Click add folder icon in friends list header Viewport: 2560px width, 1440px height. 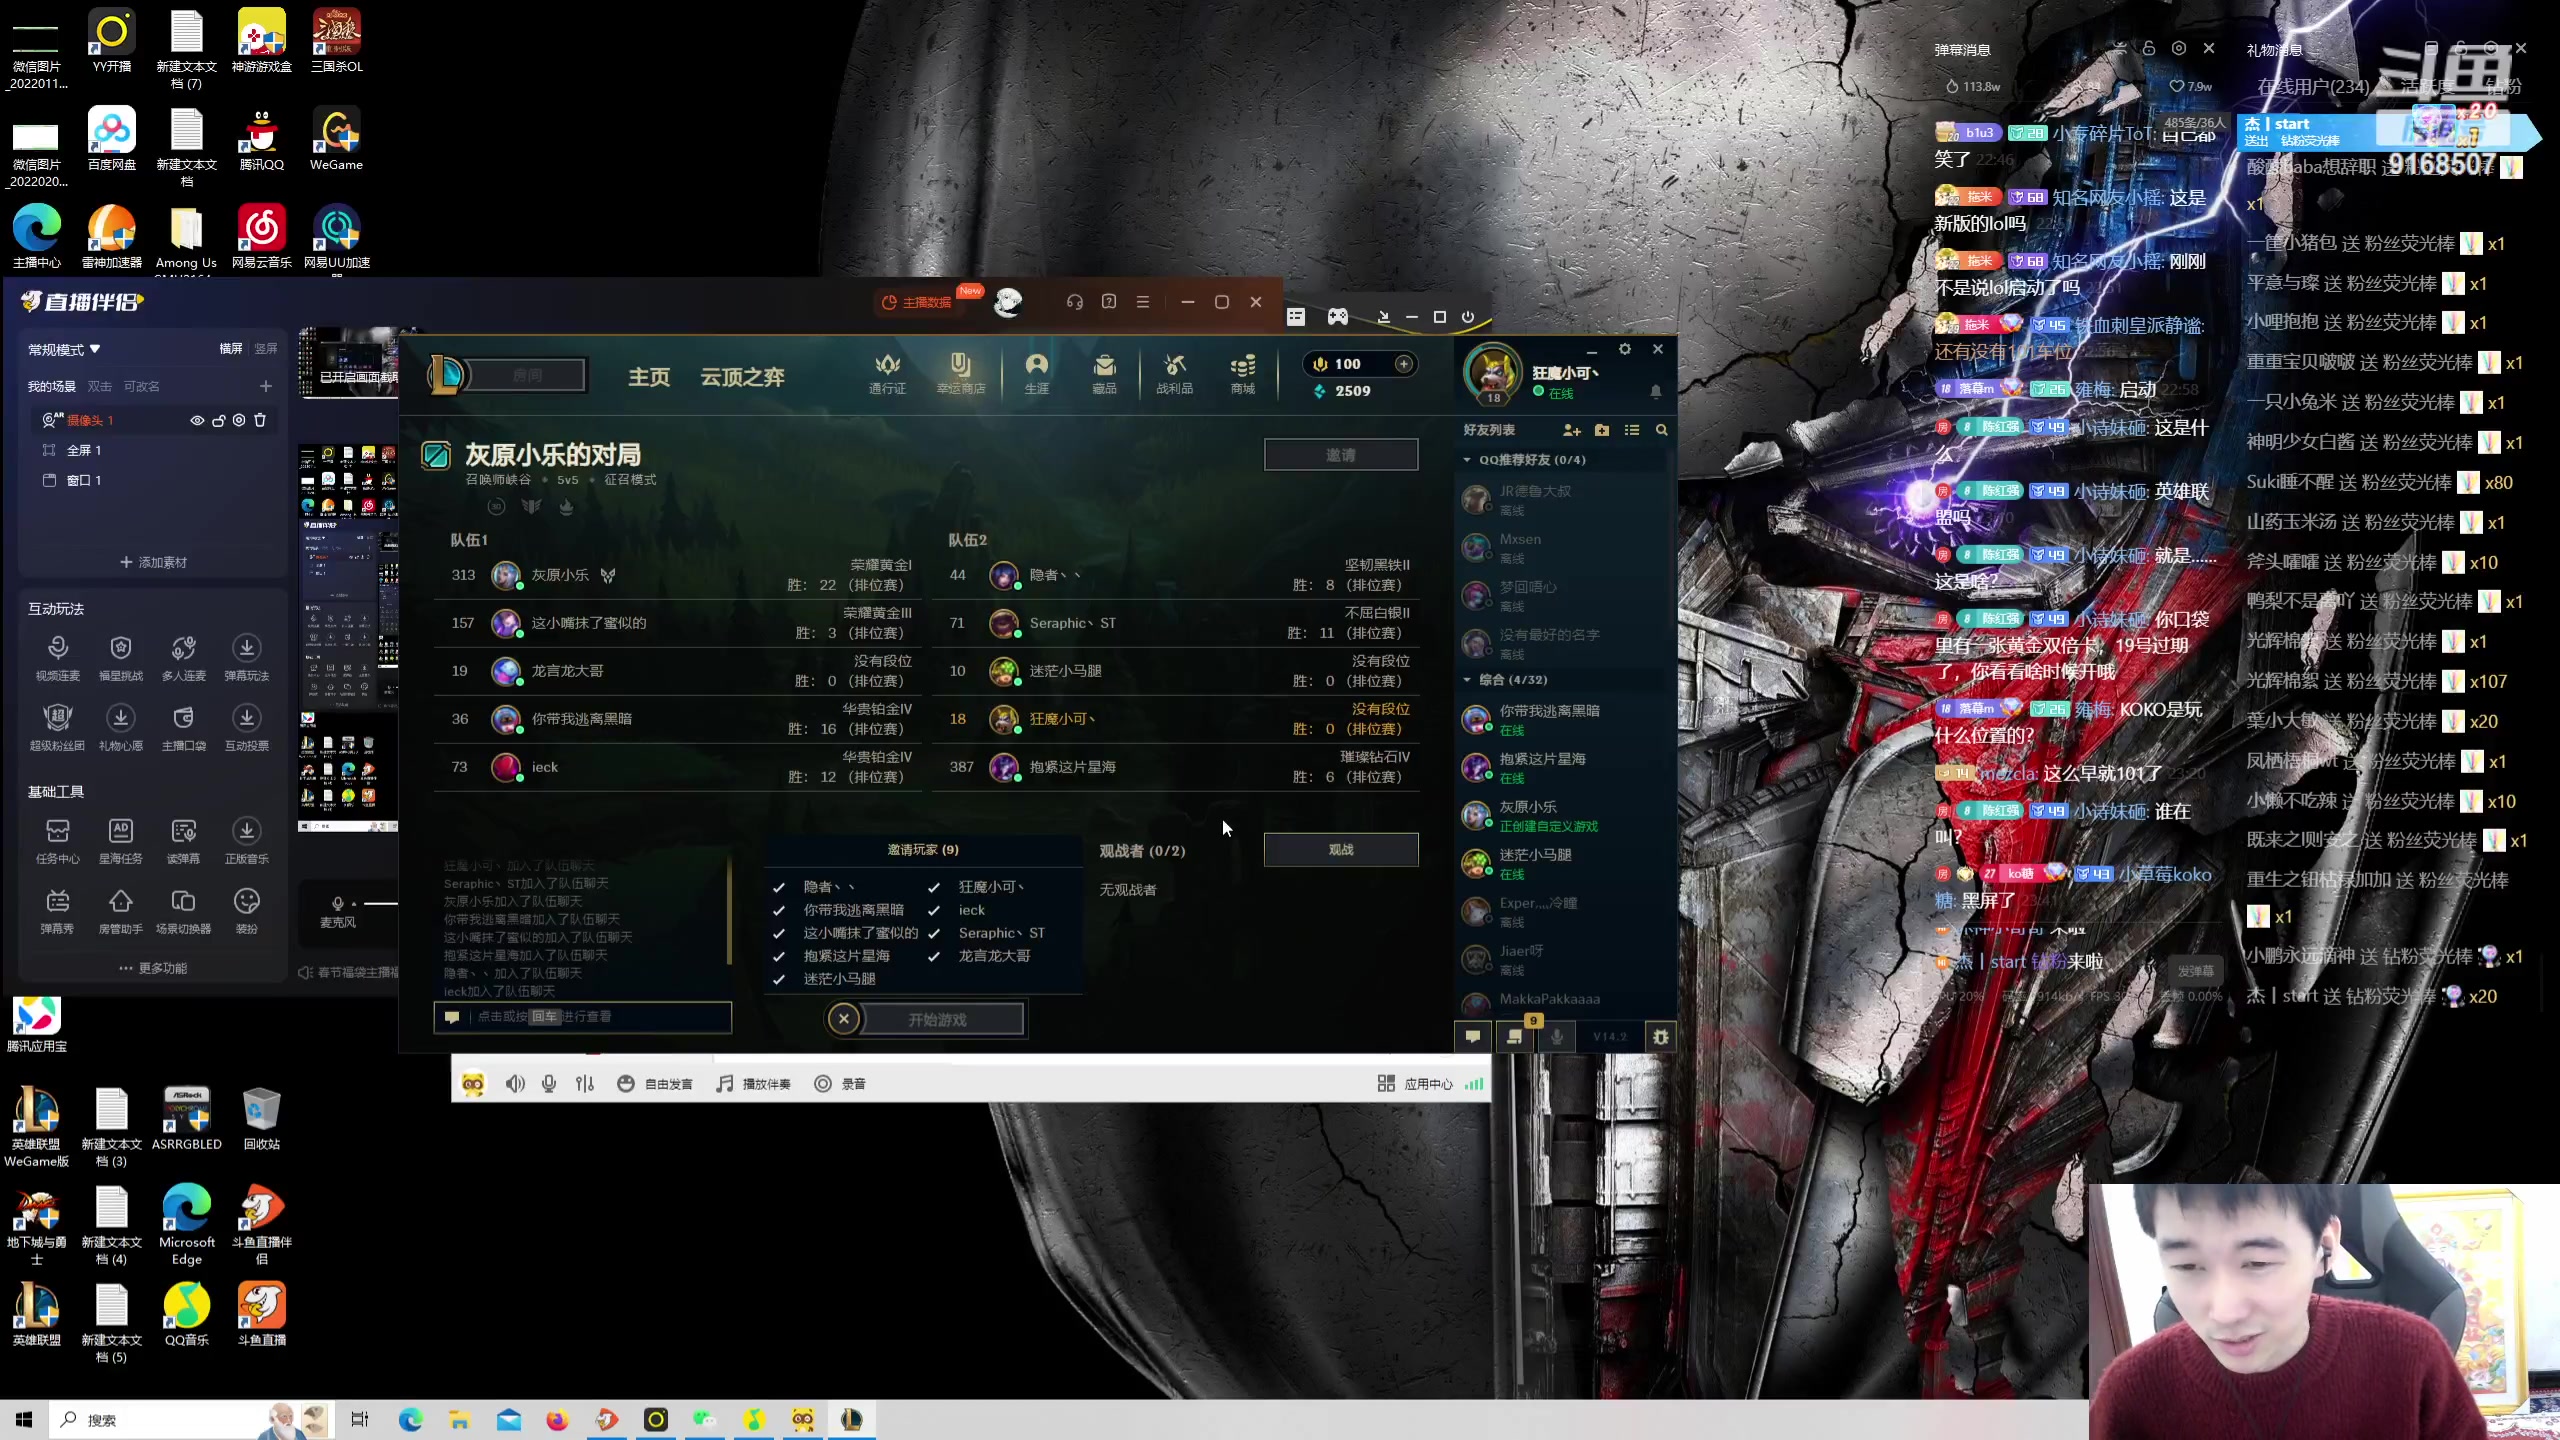pyautogui.click(x=1602, y=430)
